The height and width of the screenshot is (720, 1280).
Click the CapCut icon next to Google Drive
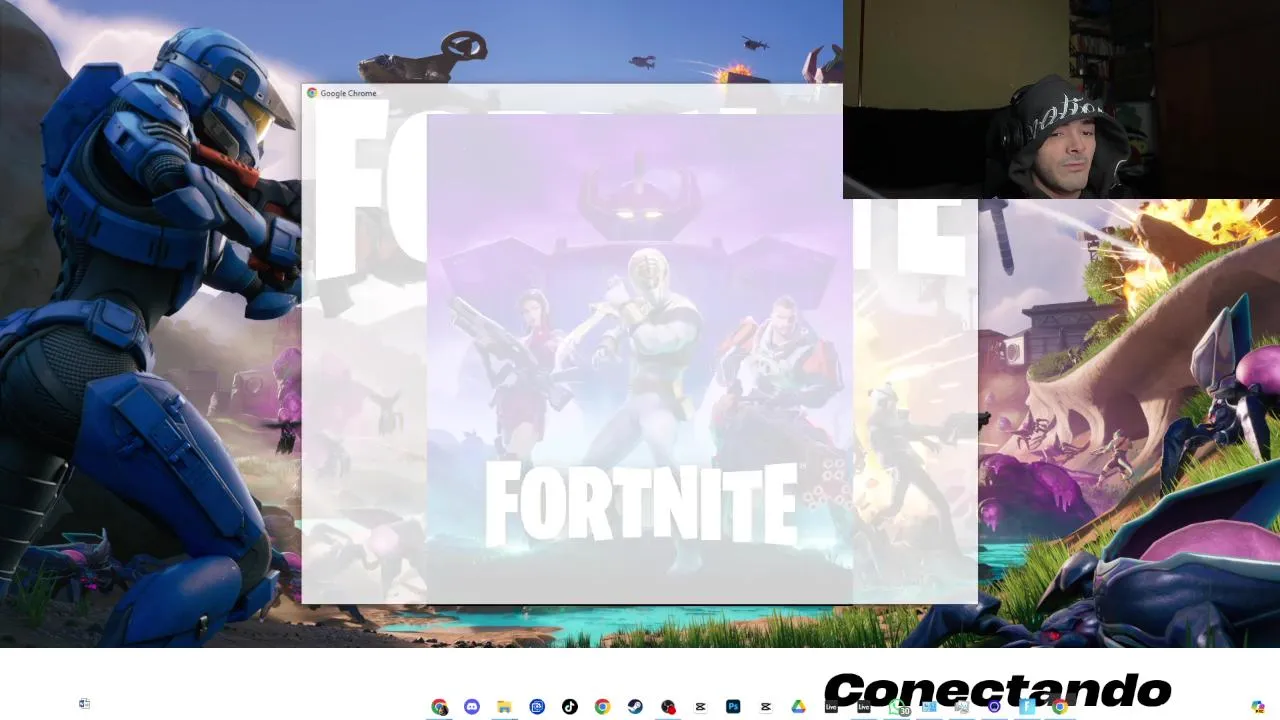766,707
